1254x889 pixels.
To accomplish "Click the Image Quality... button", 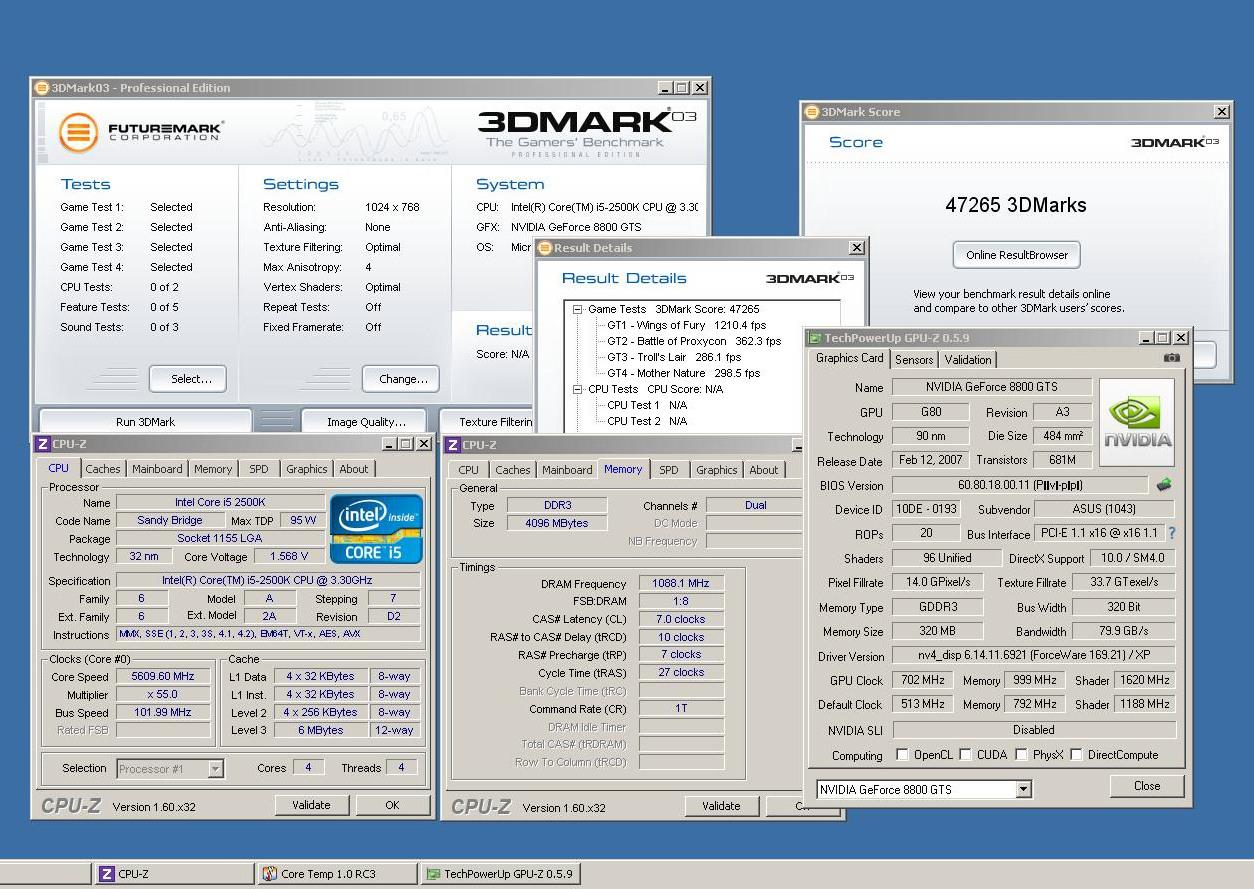I will [366, 422].
